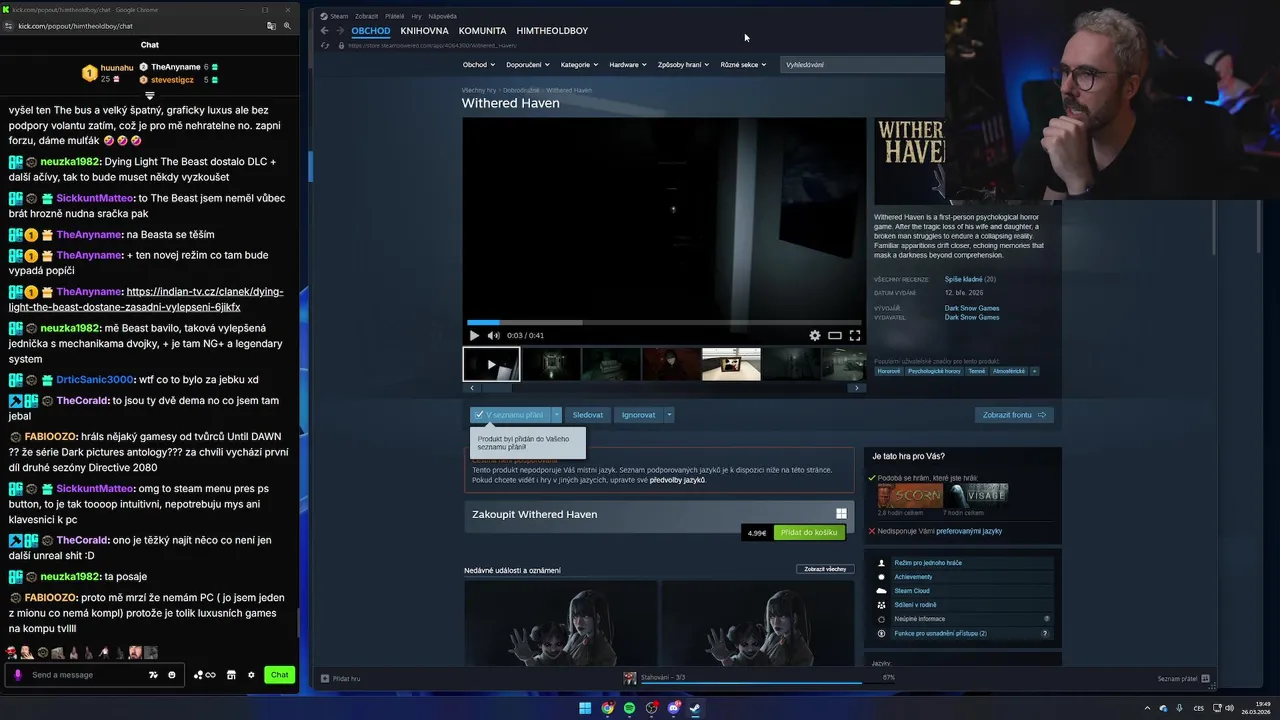
Task: Open the shop icon in Kick chat bar
Action: click(231, 675)
